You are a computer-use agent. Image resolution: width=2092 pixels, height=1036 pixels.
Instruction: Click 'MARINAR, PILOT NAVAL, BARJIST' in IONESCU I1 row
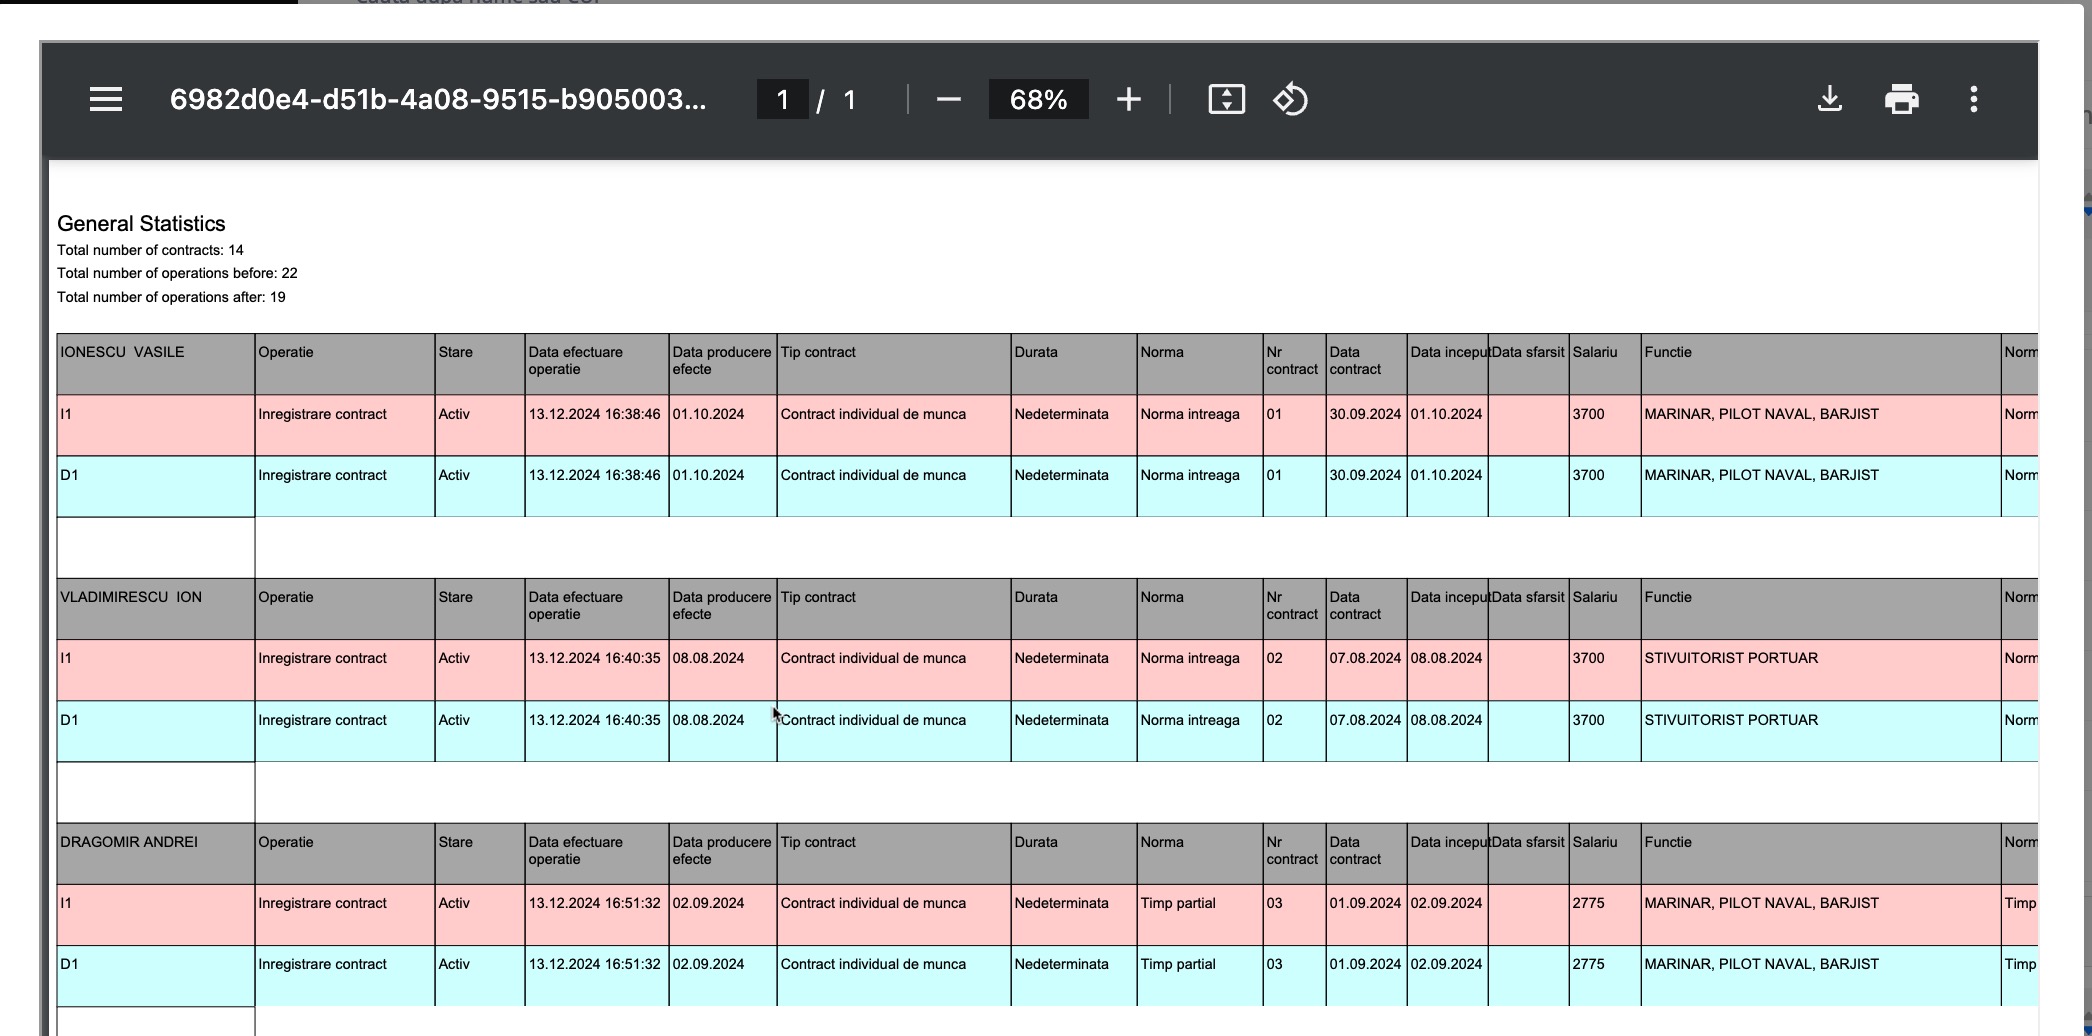coord(1761,414)
